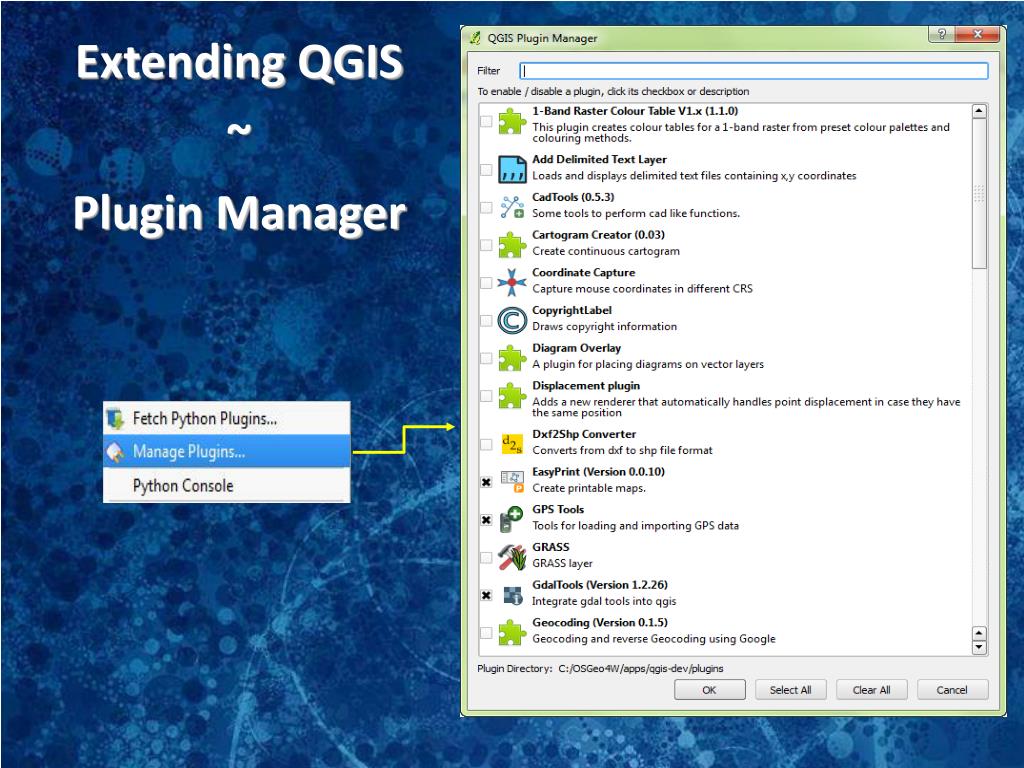
Task: Close the QGIS Plugin Manager window
Action: (977, 35)
